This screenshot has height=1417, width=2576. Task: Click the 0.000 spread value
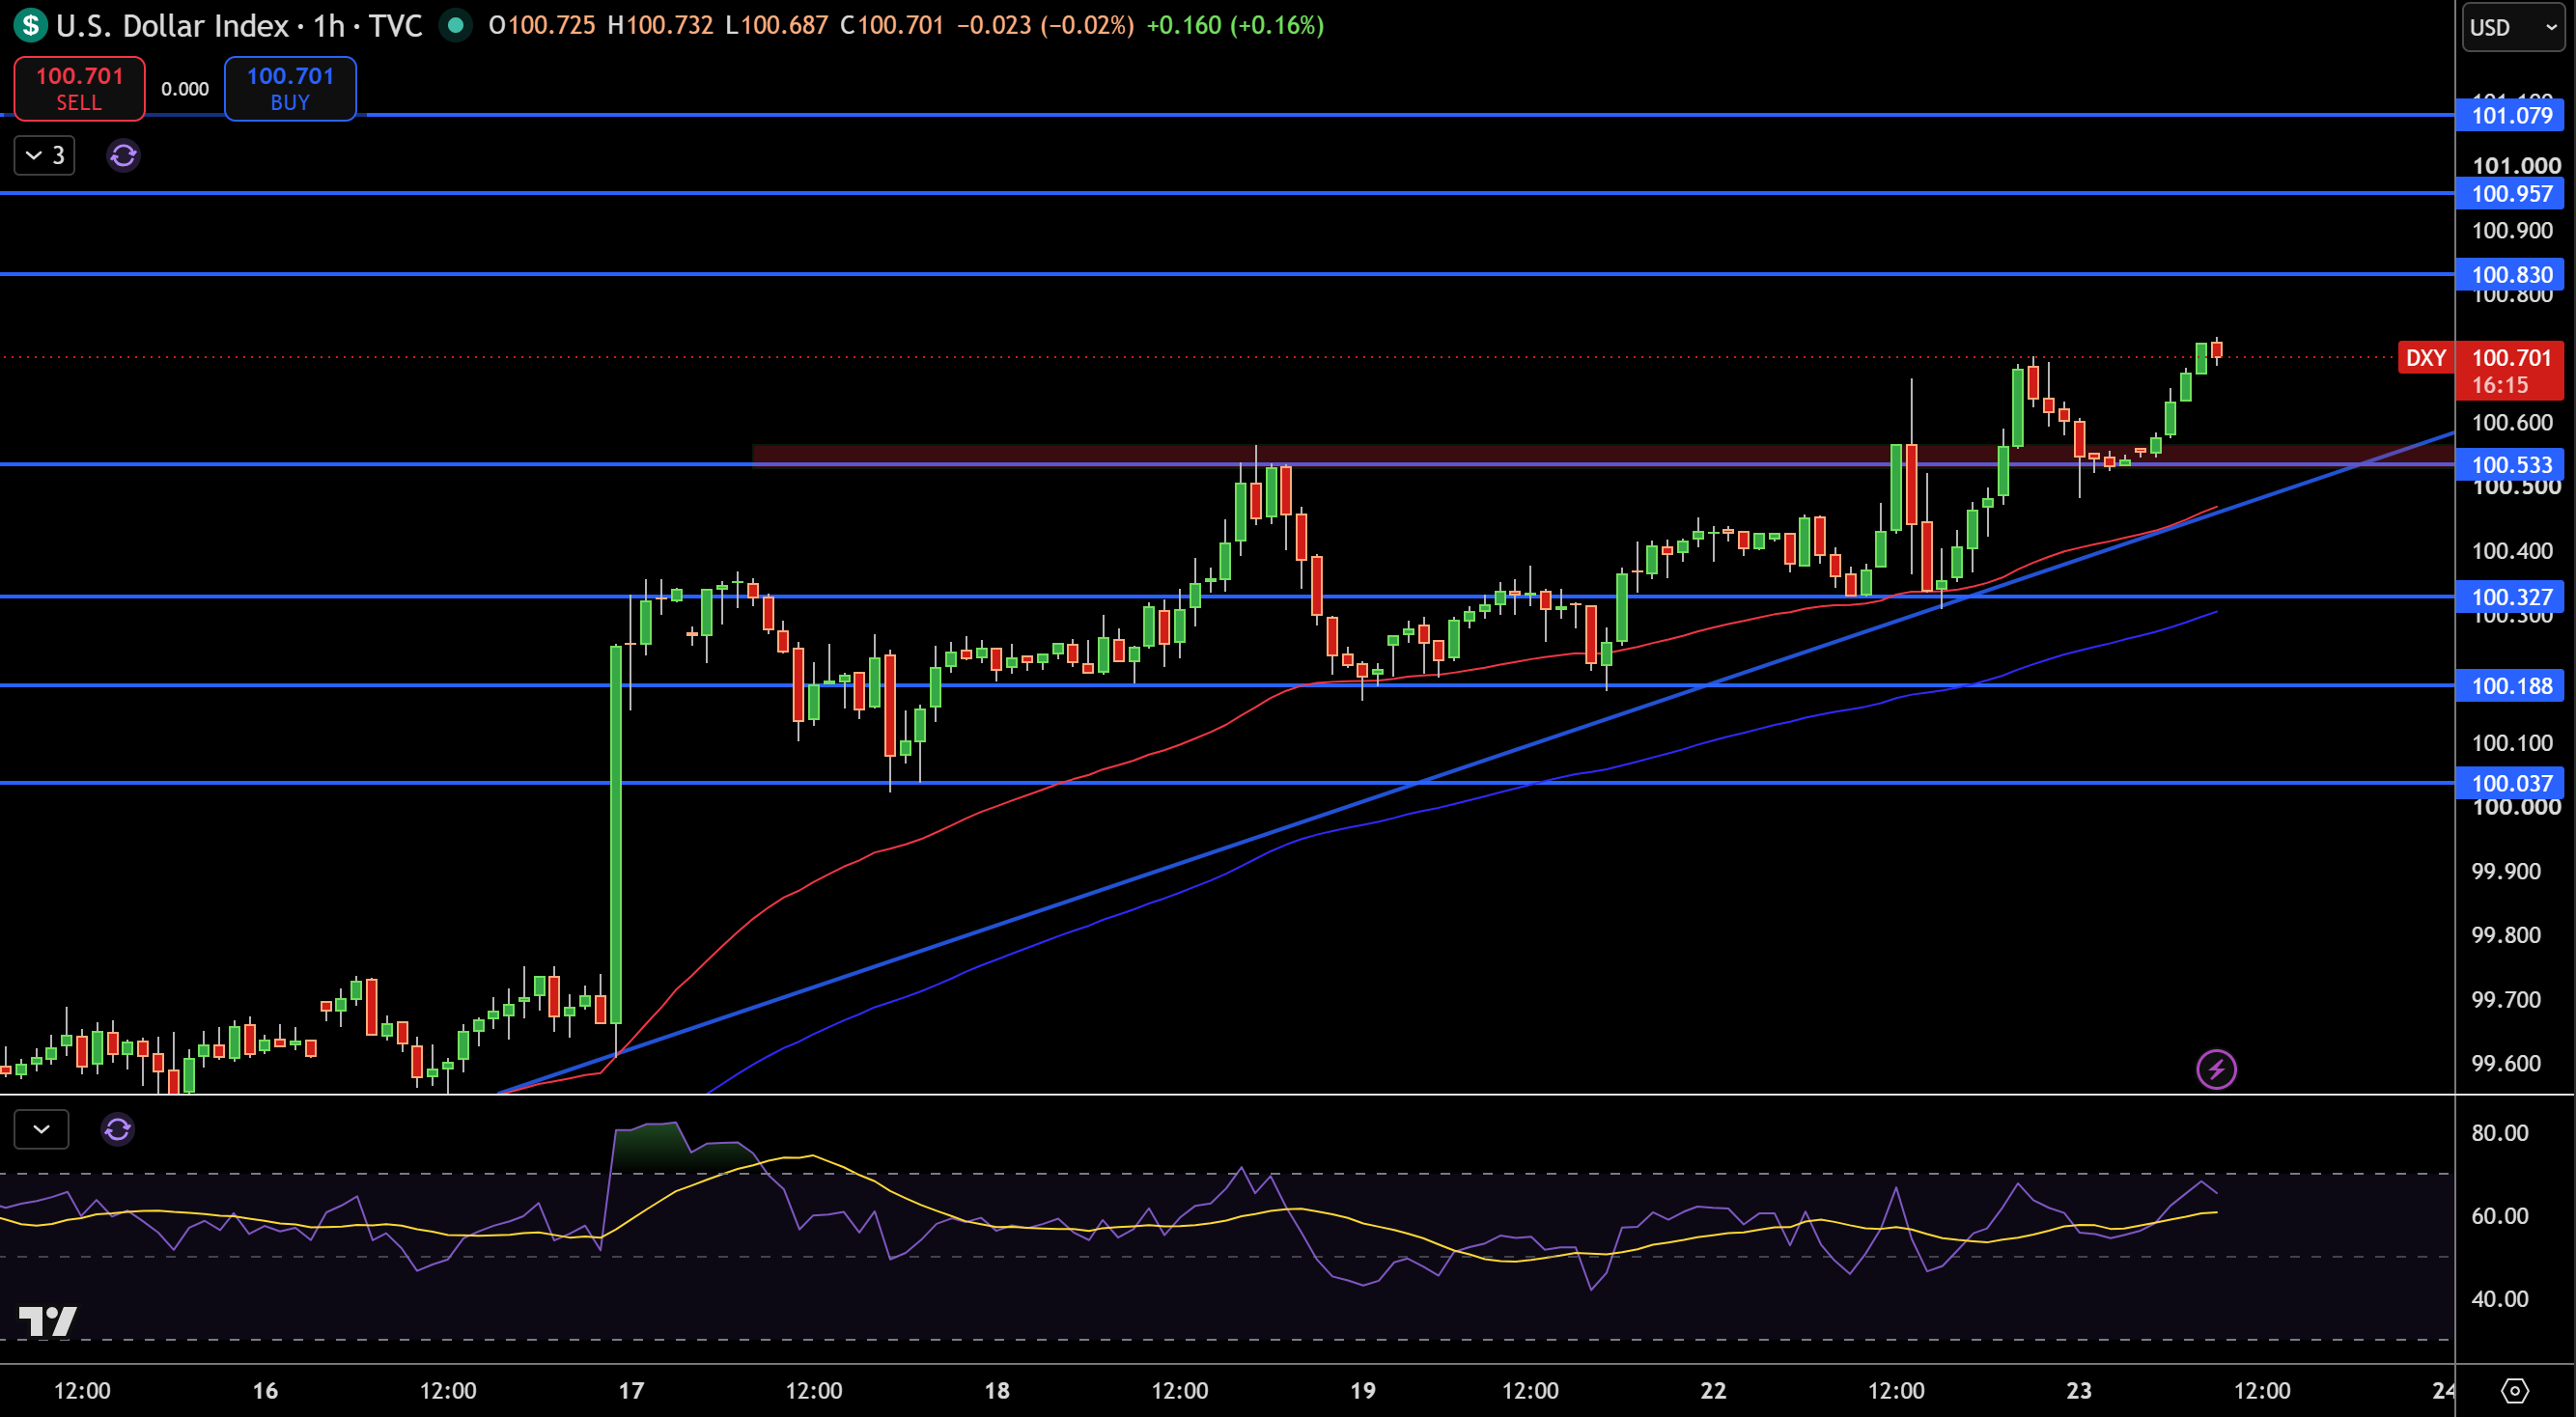click(x=185, y=89)
